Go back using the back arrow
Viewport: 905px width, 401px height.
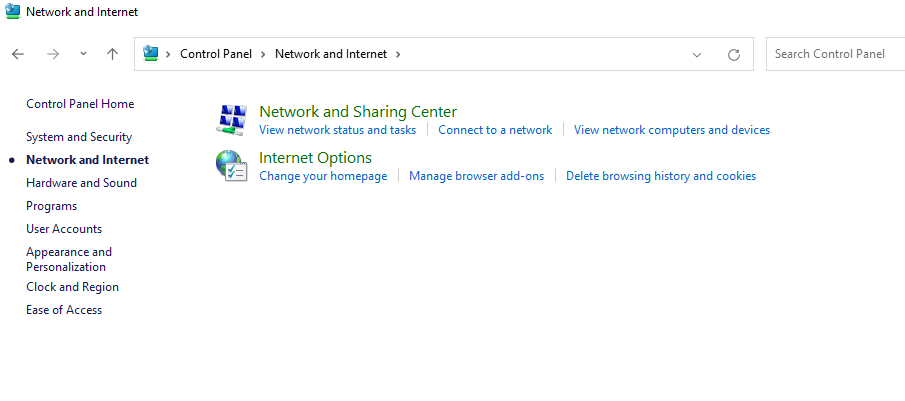18,54
